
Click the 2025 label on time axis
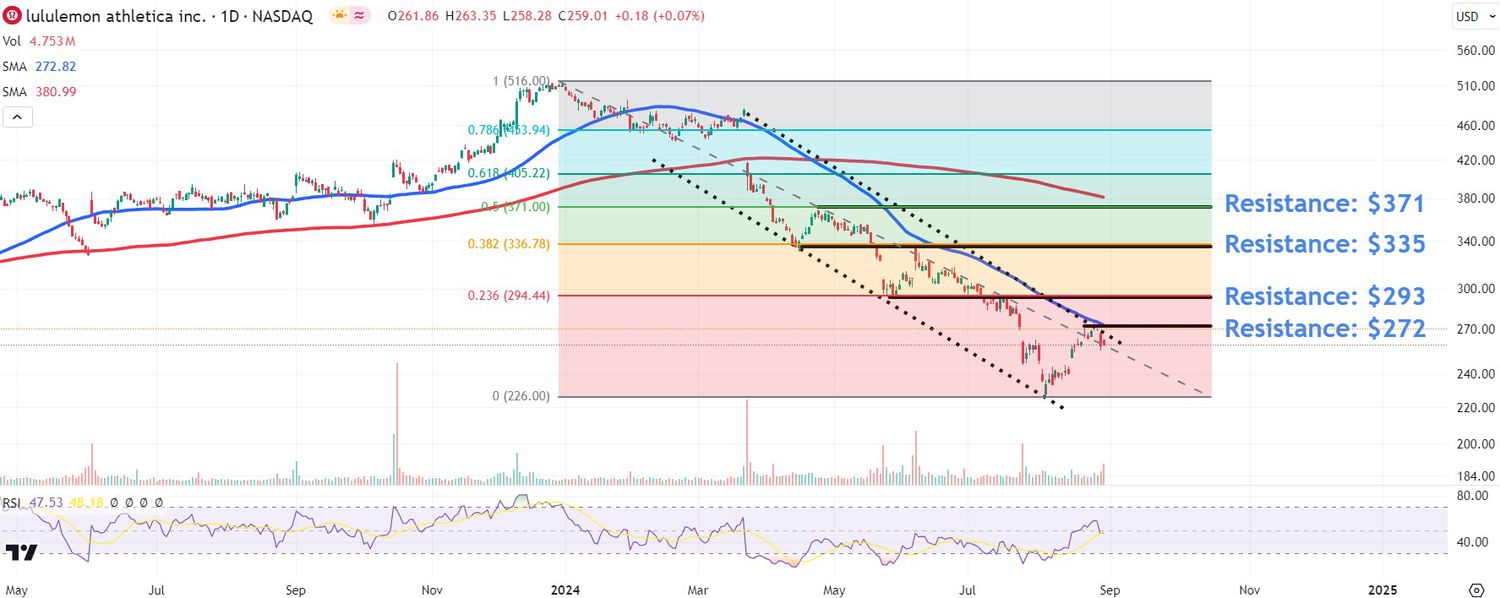coord(1383,590)
